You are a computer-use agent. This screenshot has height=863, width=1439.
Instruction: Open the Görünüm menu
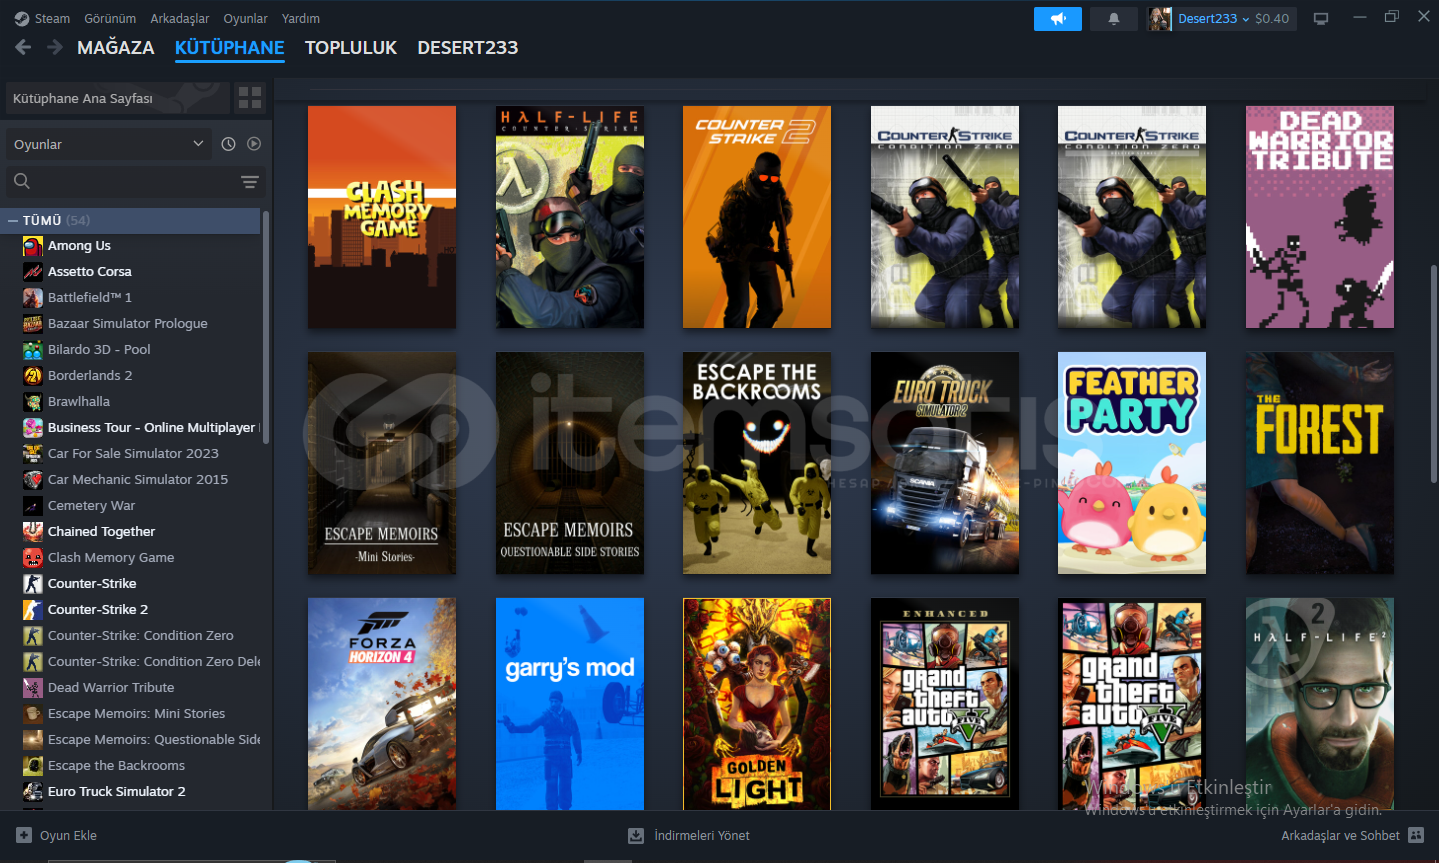click(110, 19)
